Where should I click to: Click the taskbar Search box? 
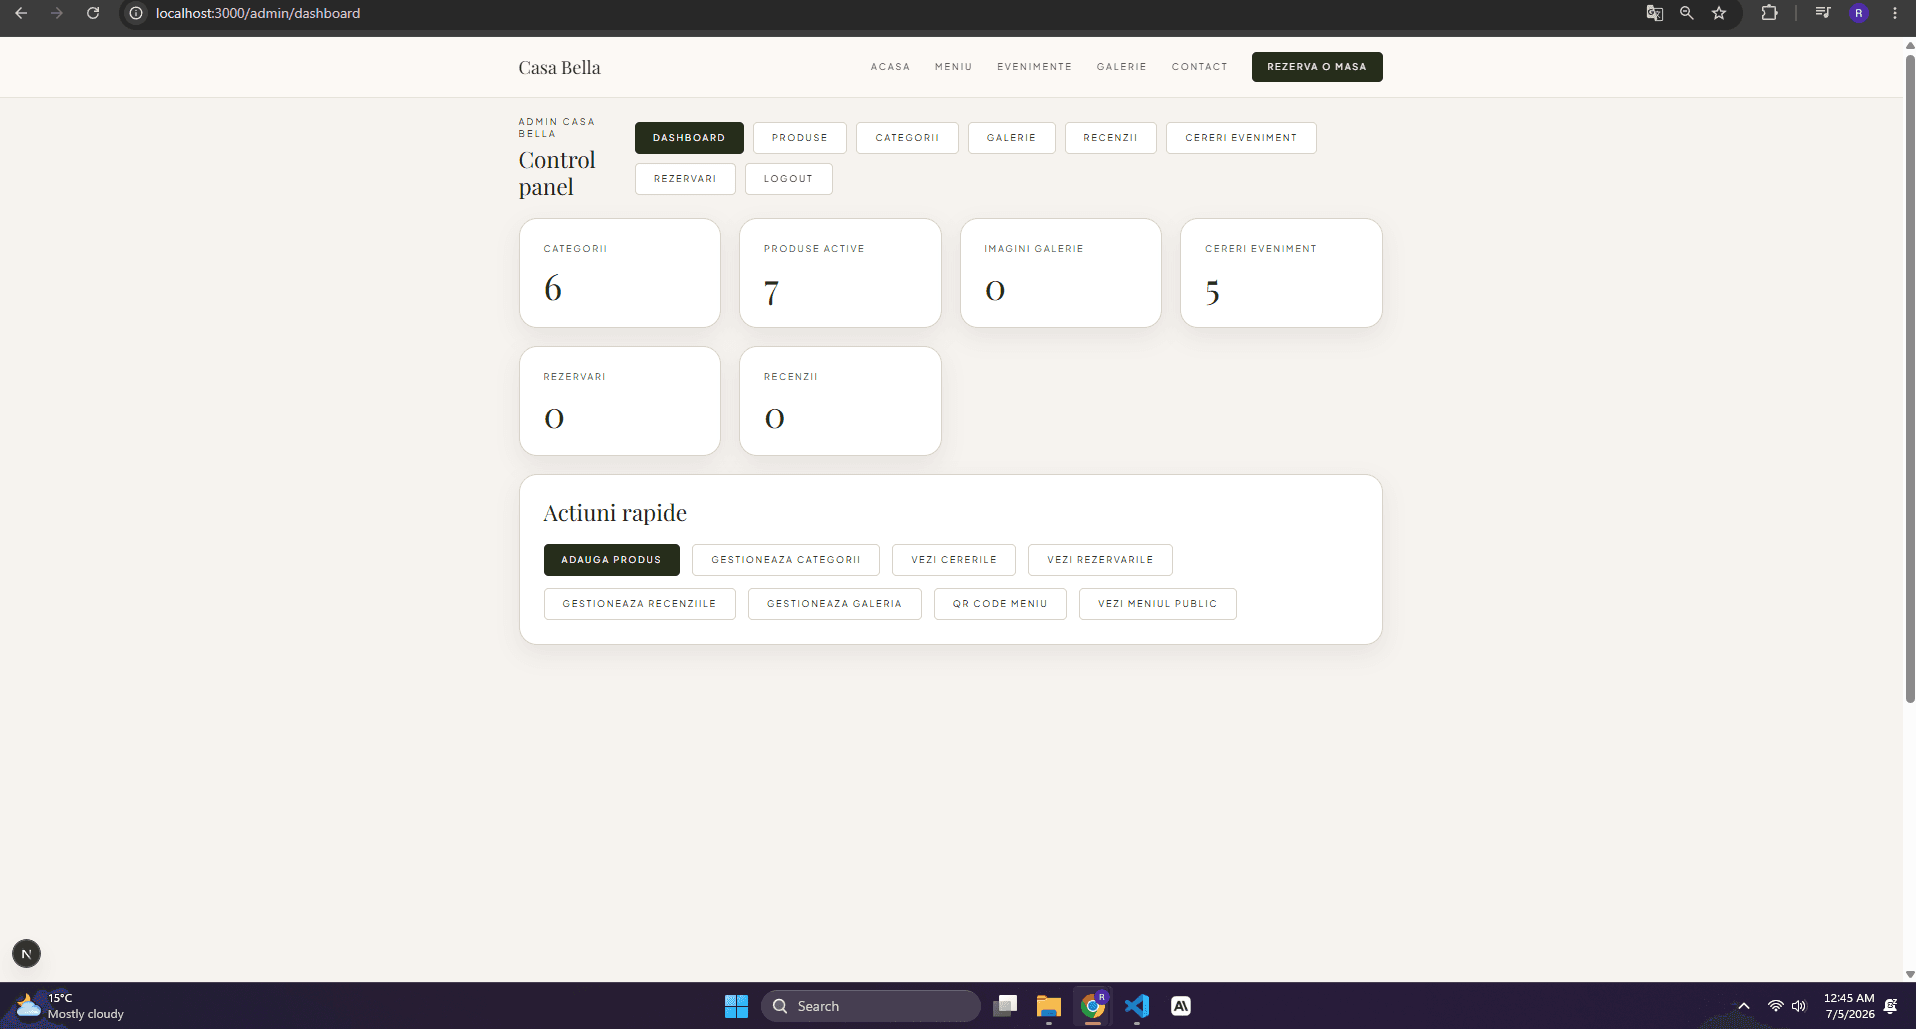tap(871, 1006)
